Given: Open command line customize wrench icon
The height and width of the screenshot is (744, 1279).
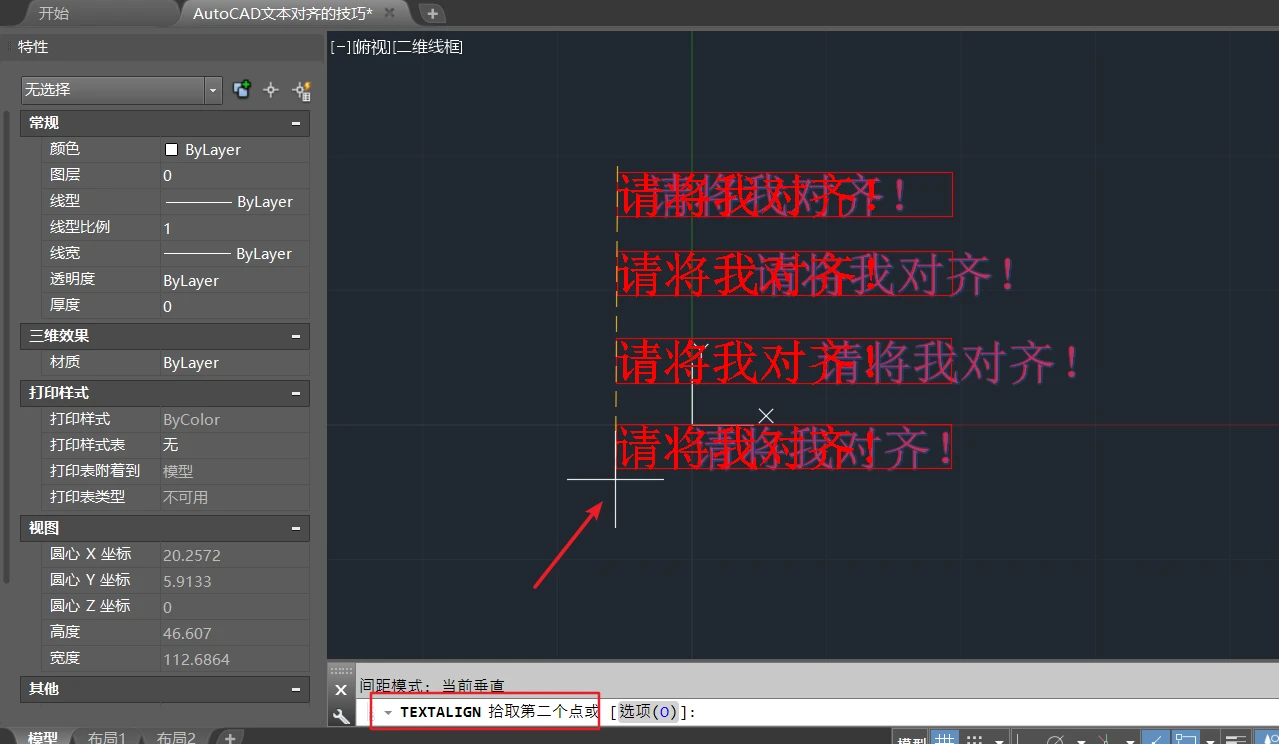Looking at the screenshot, I should click(x=341, y=715).
